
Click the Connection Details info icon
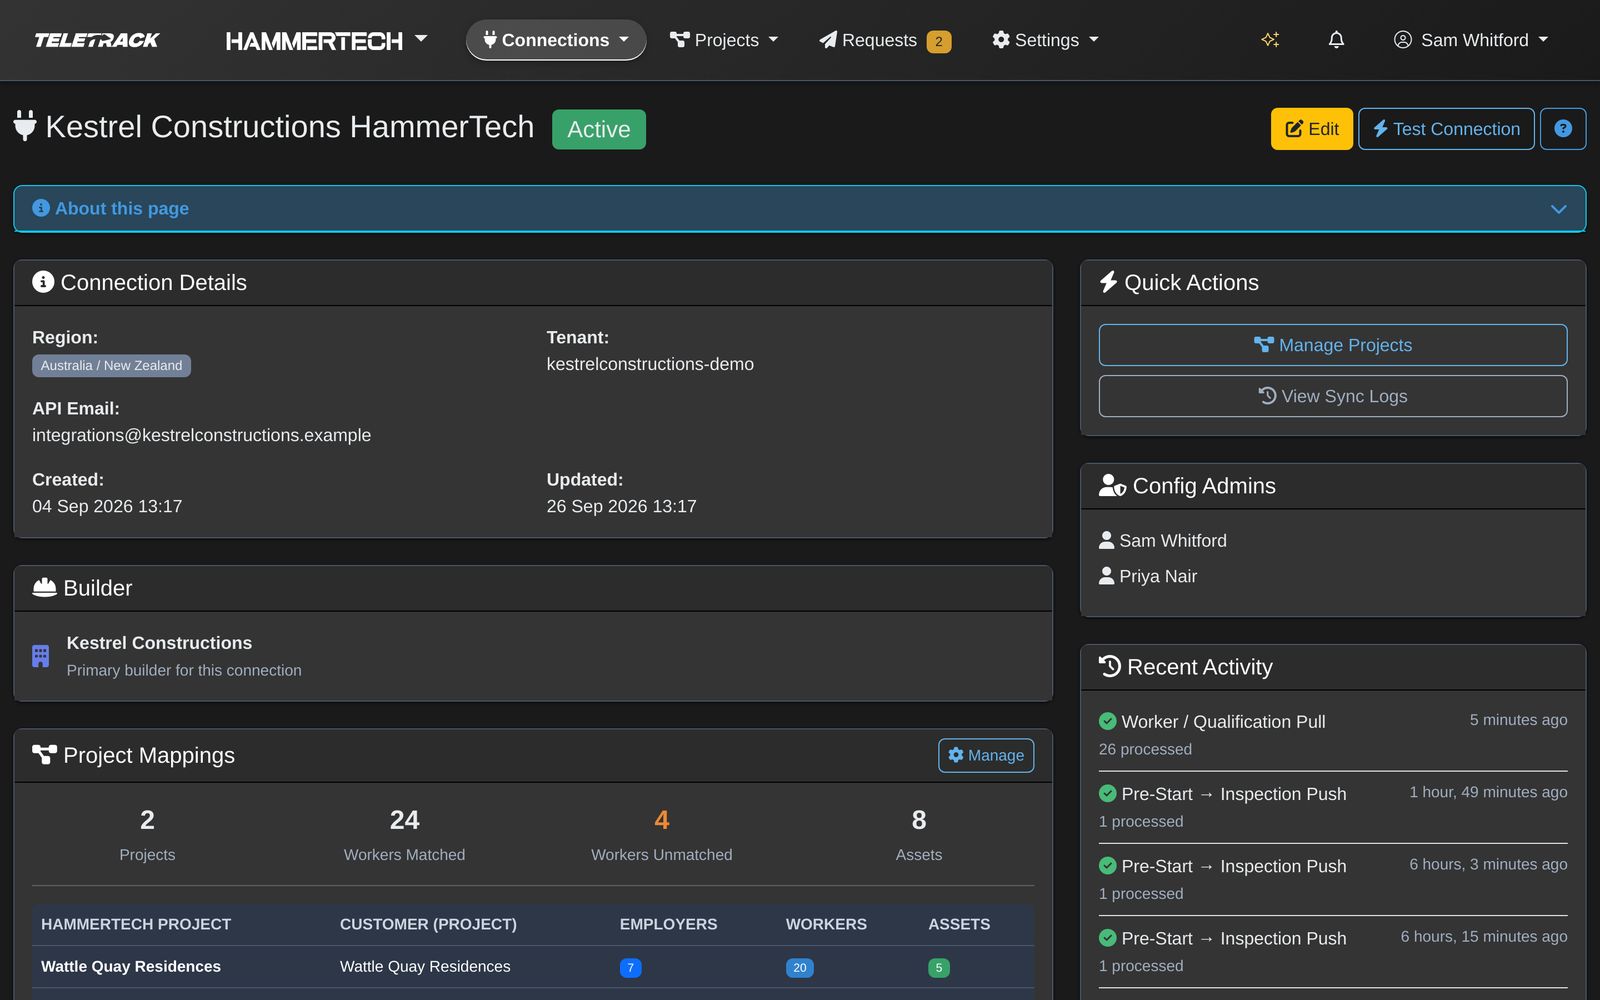tap(43, 282)
